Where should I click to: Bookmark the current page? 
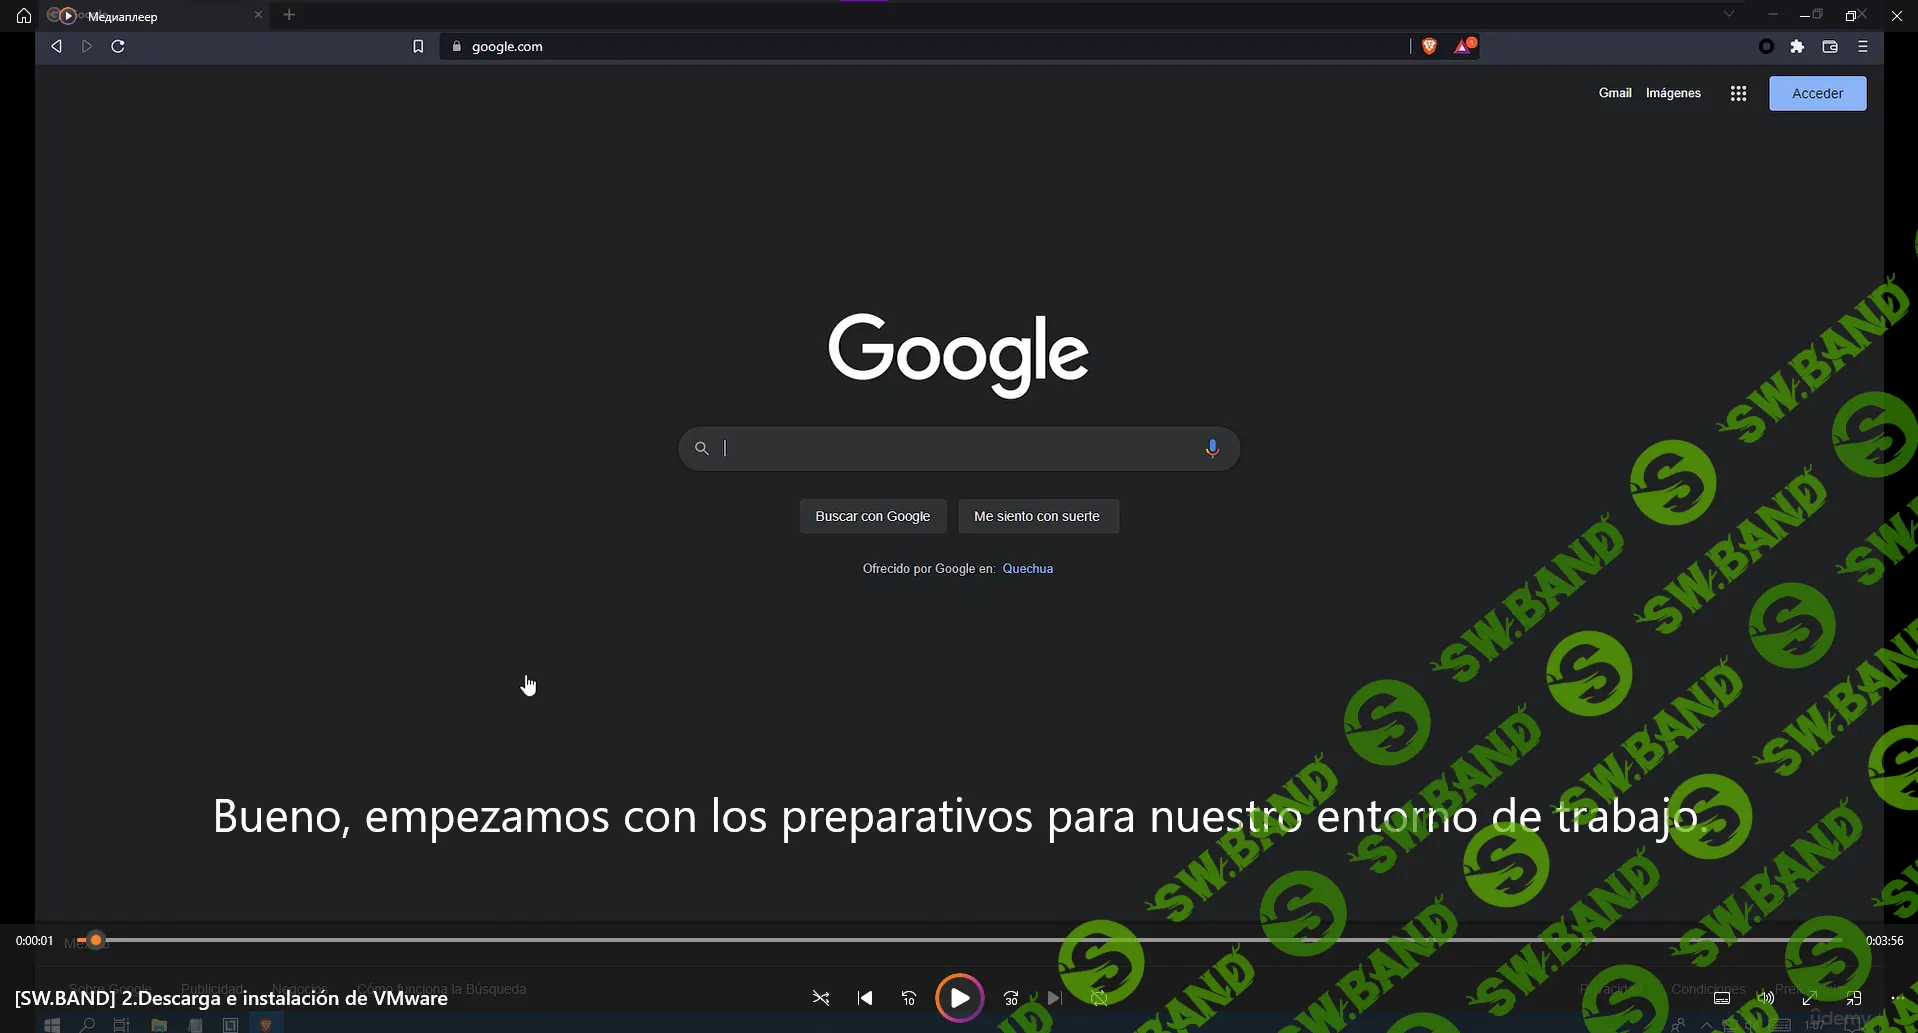(x=418, y=46)
